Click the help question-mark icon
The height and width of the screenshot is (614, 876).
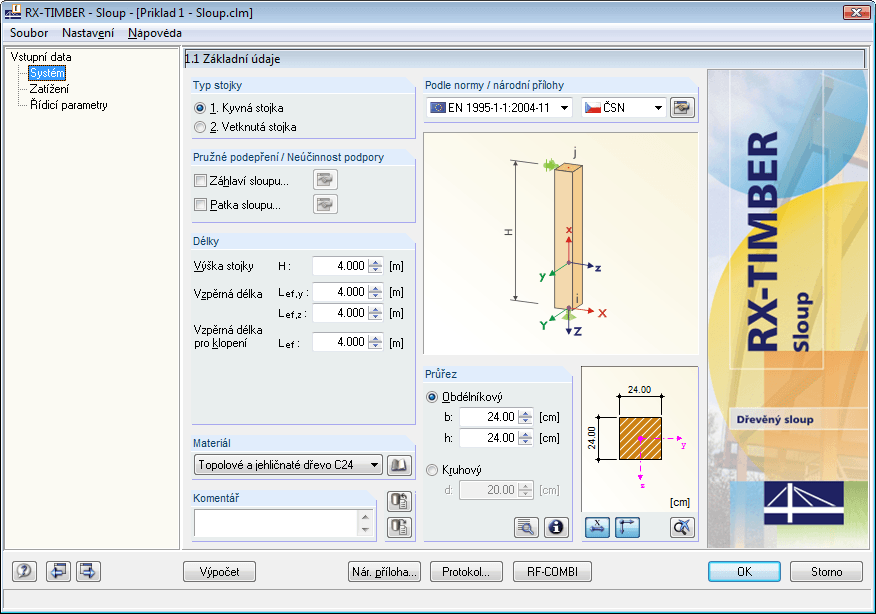pos(22,571)
